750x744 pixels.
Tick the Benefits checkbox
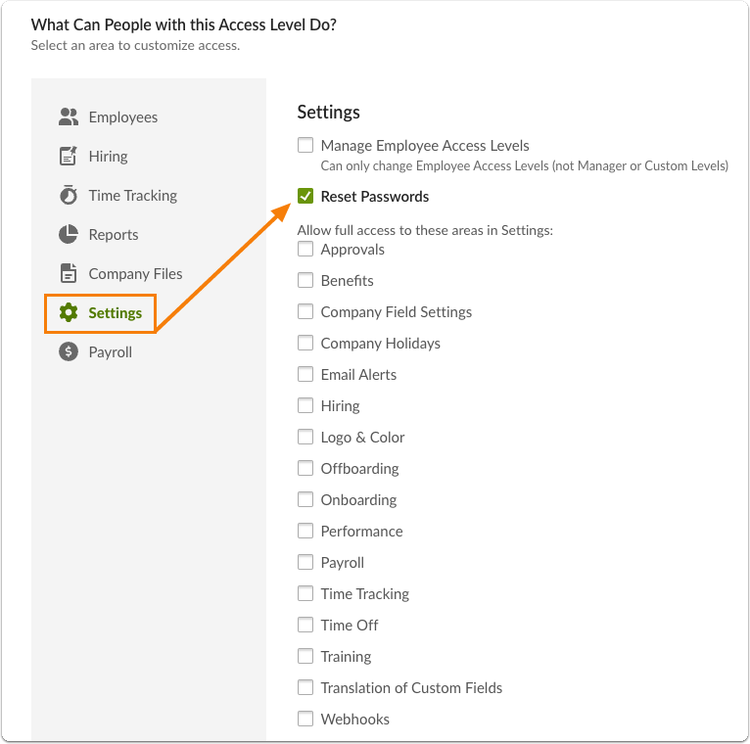pos(305,280)
